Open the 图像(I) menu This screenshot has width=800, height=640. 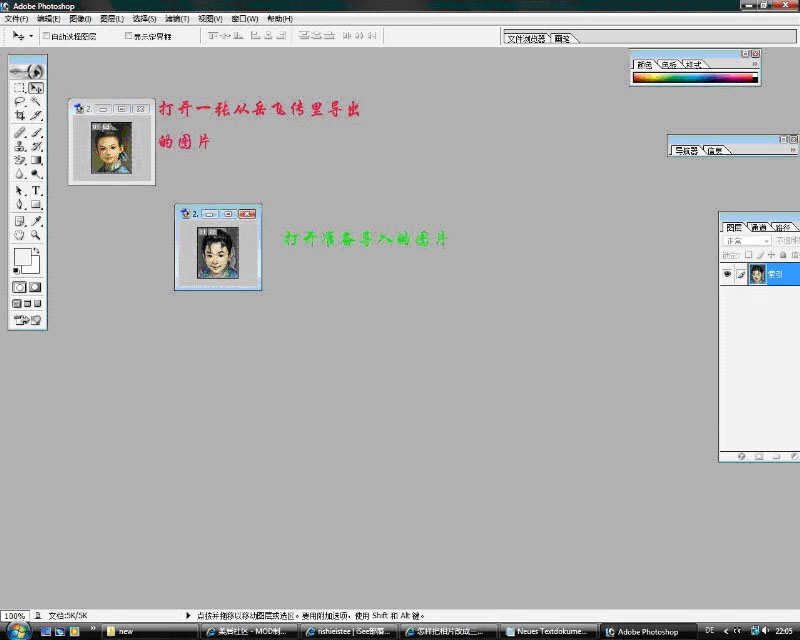point(80,19)
